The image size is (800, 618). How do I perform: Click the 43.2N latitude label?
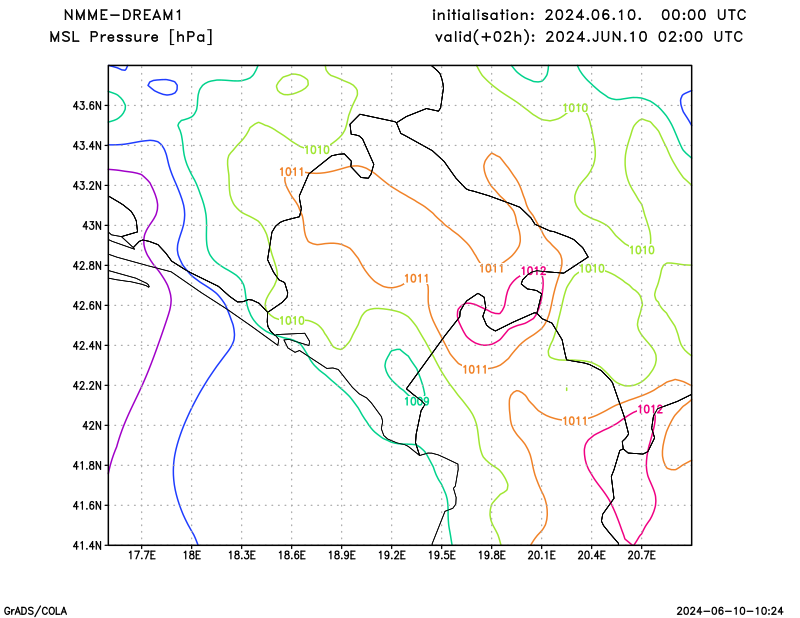pyautogui.click(x=87, y=185)
